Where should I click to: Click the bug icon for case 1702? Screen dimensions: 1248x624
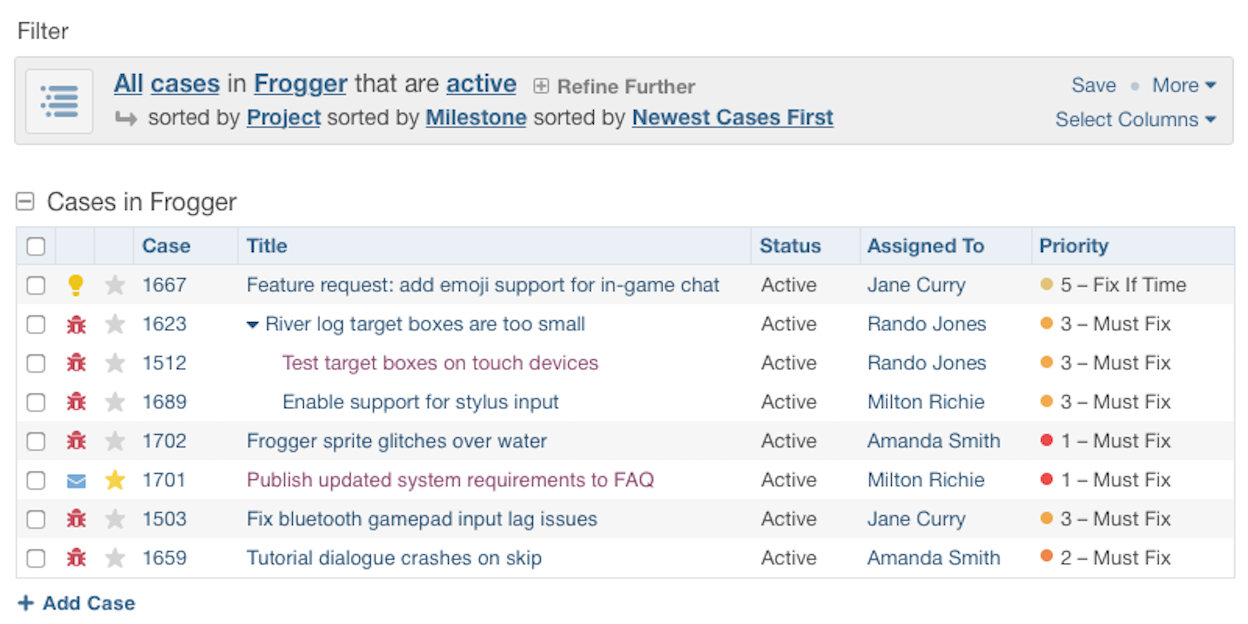pyautogui.click(x=76, y=441)
